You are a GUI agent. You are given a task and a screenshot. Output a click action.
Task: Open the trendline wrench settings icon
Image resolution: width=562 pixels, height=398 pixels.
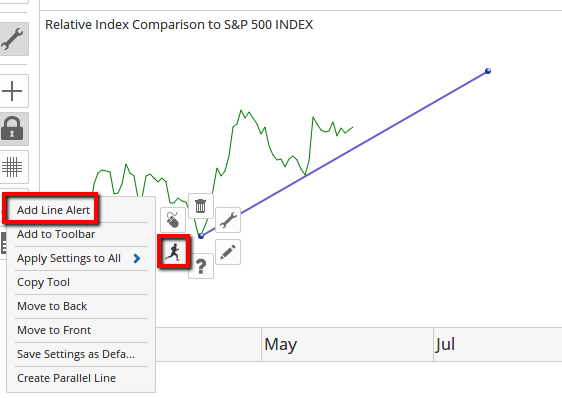tap(228, 220)
